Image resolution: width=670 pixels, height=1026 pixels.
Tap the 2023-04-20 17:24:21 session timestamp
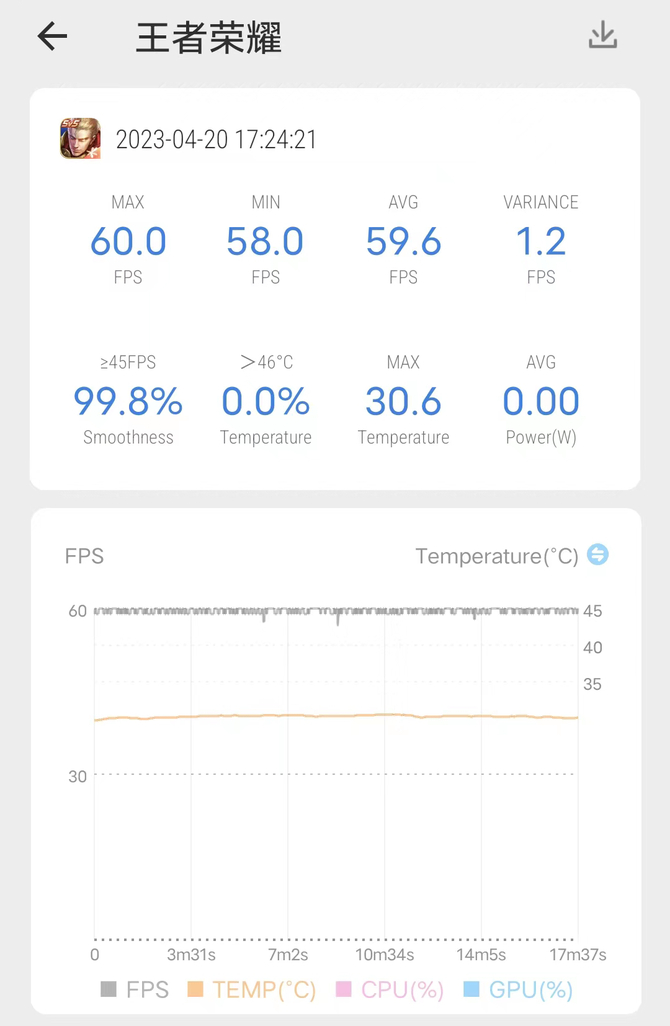(216, 140)
